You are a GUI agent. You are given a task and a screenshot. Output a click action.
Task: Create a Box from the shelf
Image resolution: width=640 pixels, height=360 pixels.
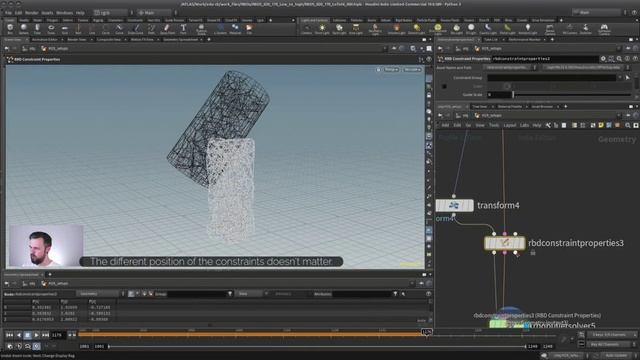[x=10, y=29]
